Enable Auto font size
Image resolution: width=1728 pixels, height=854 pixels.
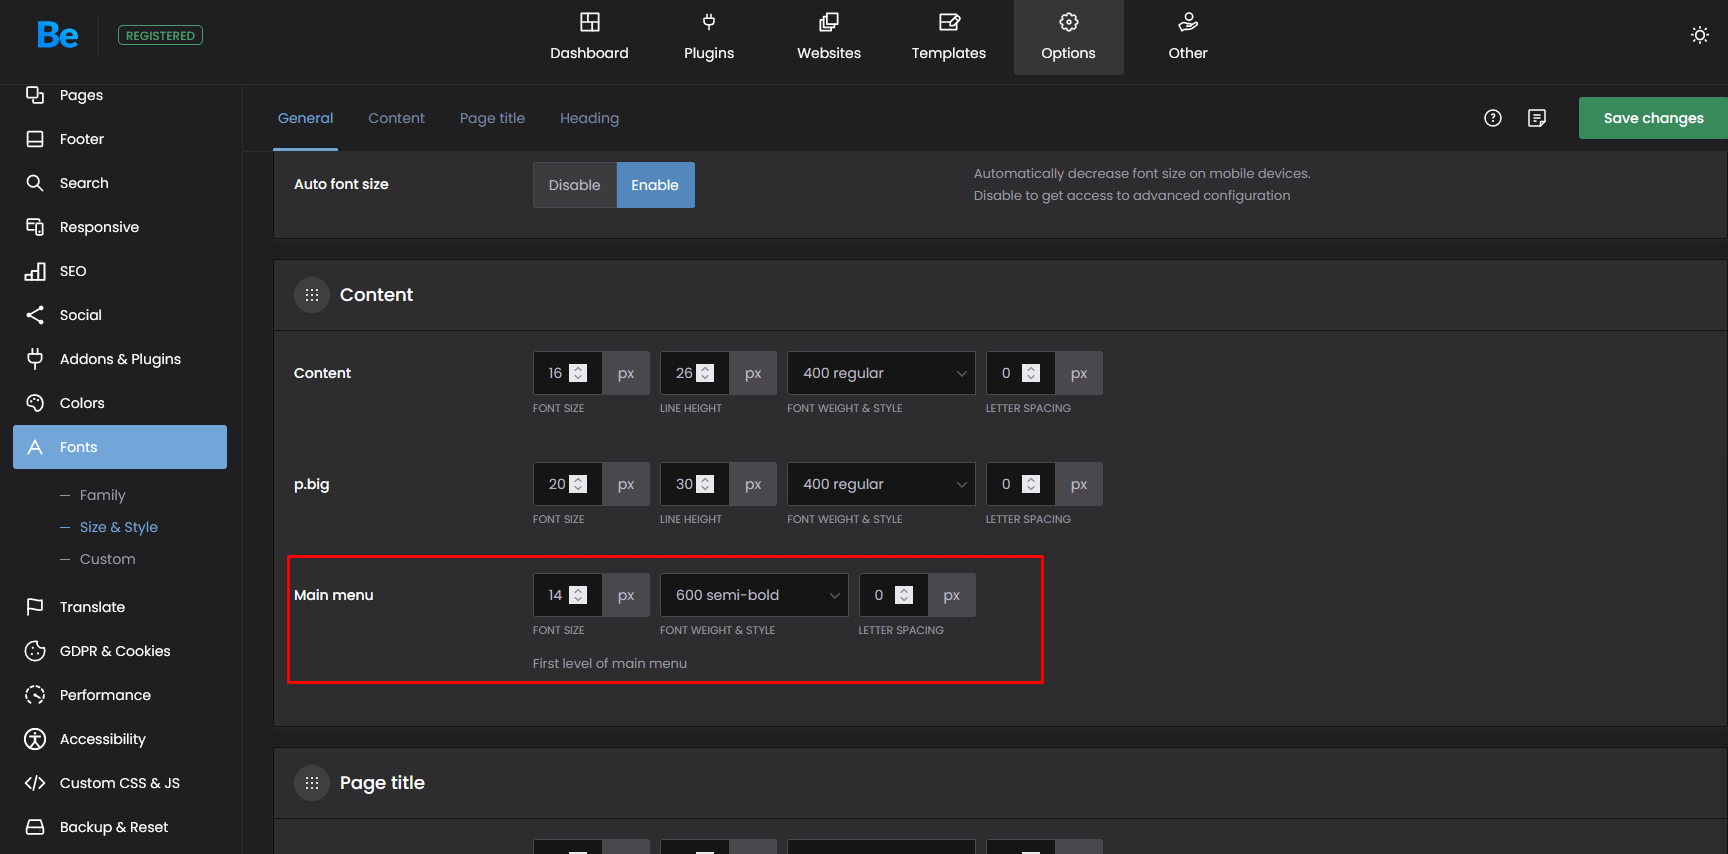tap(655, 185)
